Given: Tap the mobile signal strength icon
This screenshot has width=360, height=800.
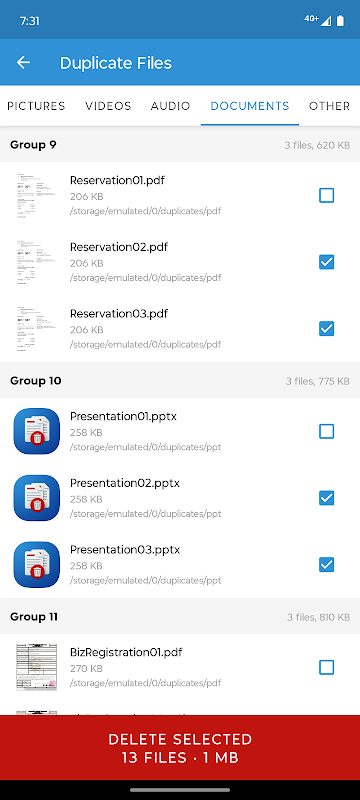Looking at the screenshot, I should [x=326, y=21].
